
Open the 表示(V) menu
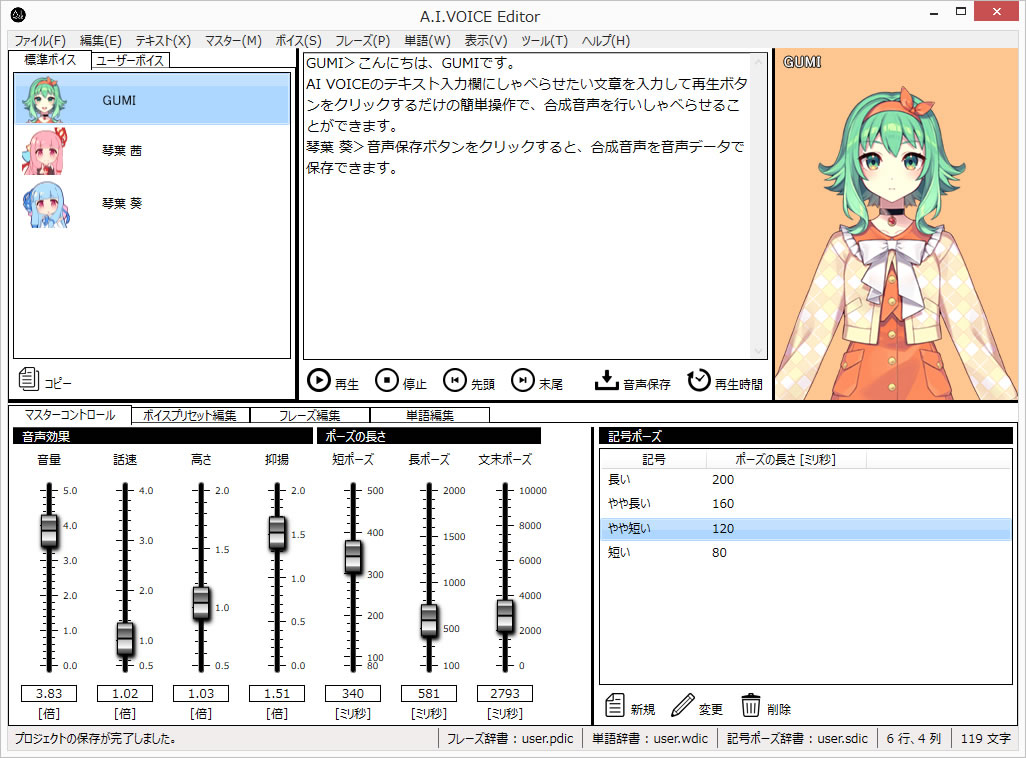coord(486,41)
